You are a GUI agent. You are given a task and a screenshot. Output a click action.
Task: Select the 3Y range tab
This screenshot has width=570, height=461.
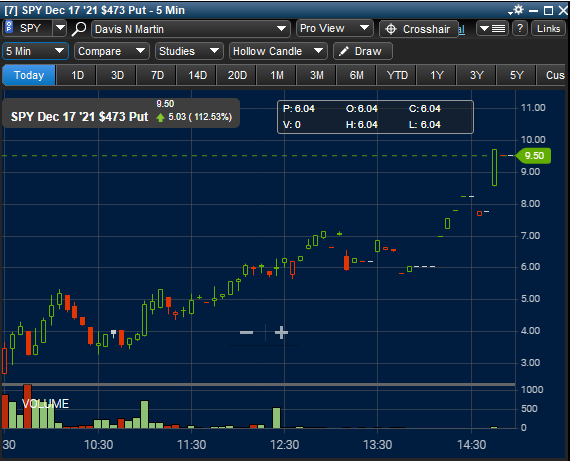[477, 75]
